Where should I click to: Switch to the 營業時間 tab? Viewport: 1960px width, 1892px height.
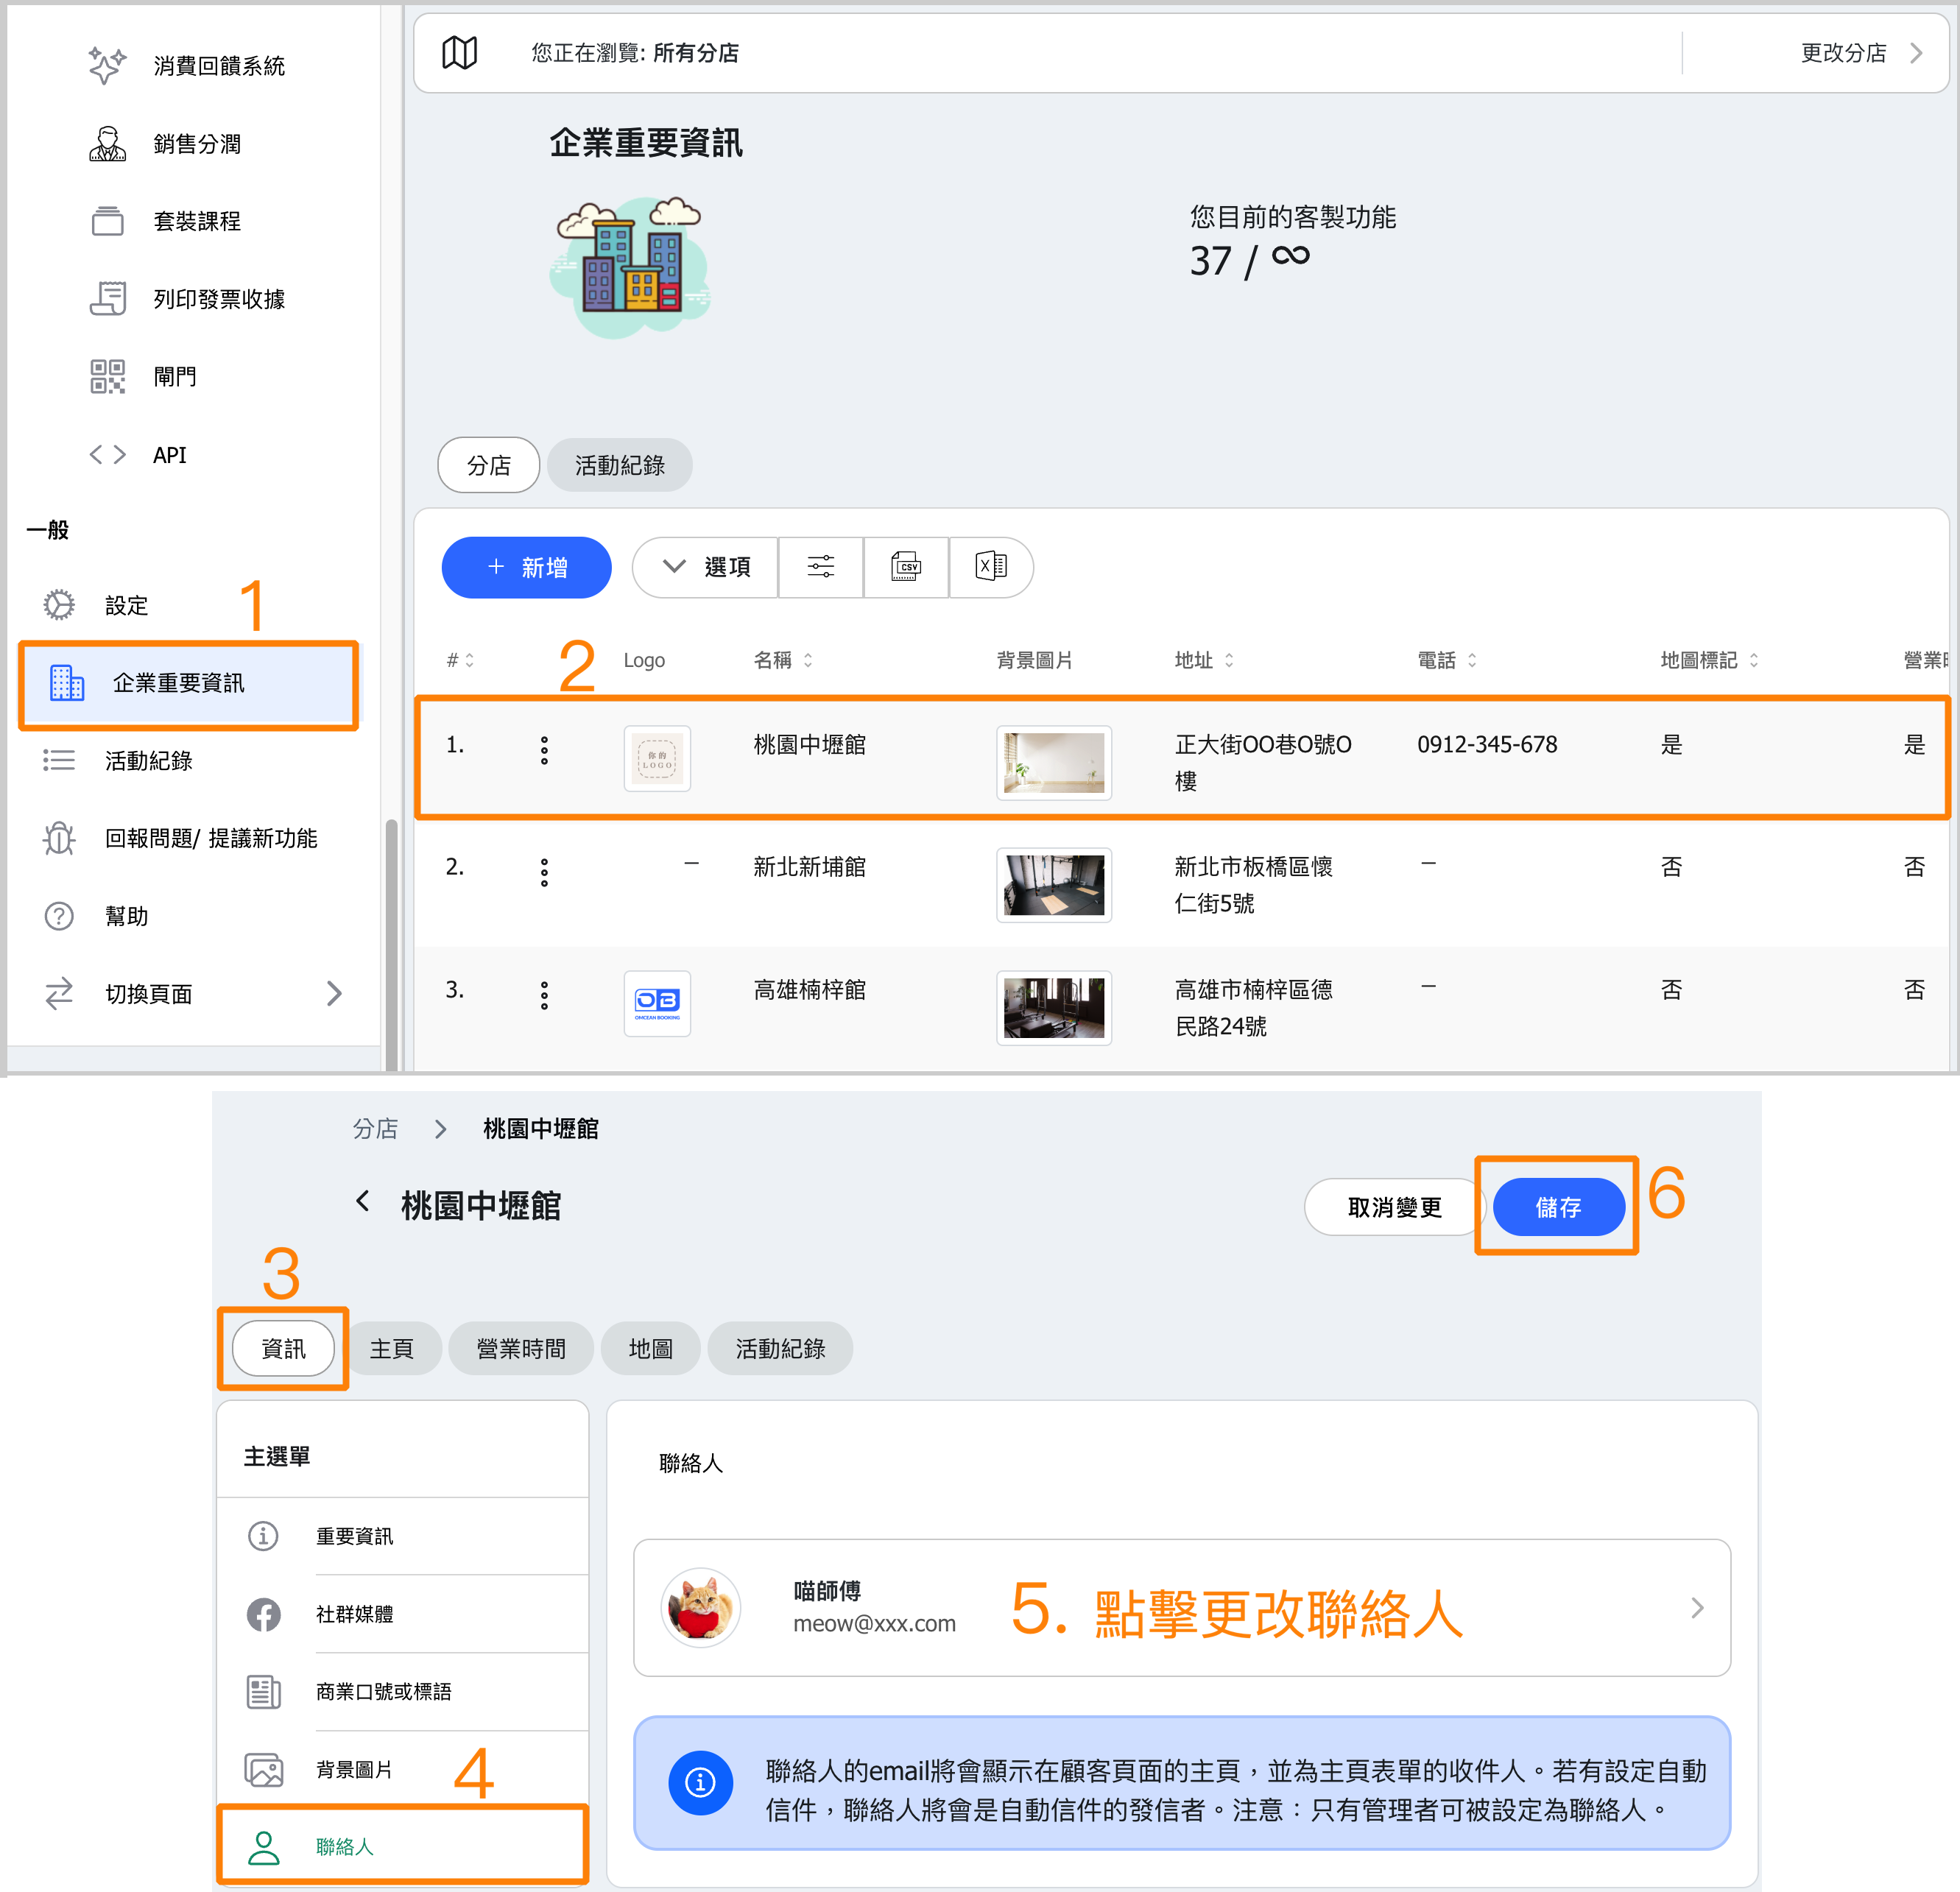521,1348
